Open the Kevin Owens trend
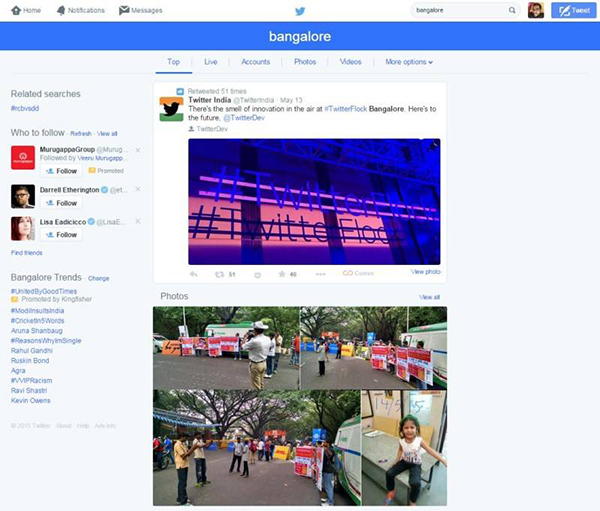Viewport: 600px width, 511px height. point(31,400)
